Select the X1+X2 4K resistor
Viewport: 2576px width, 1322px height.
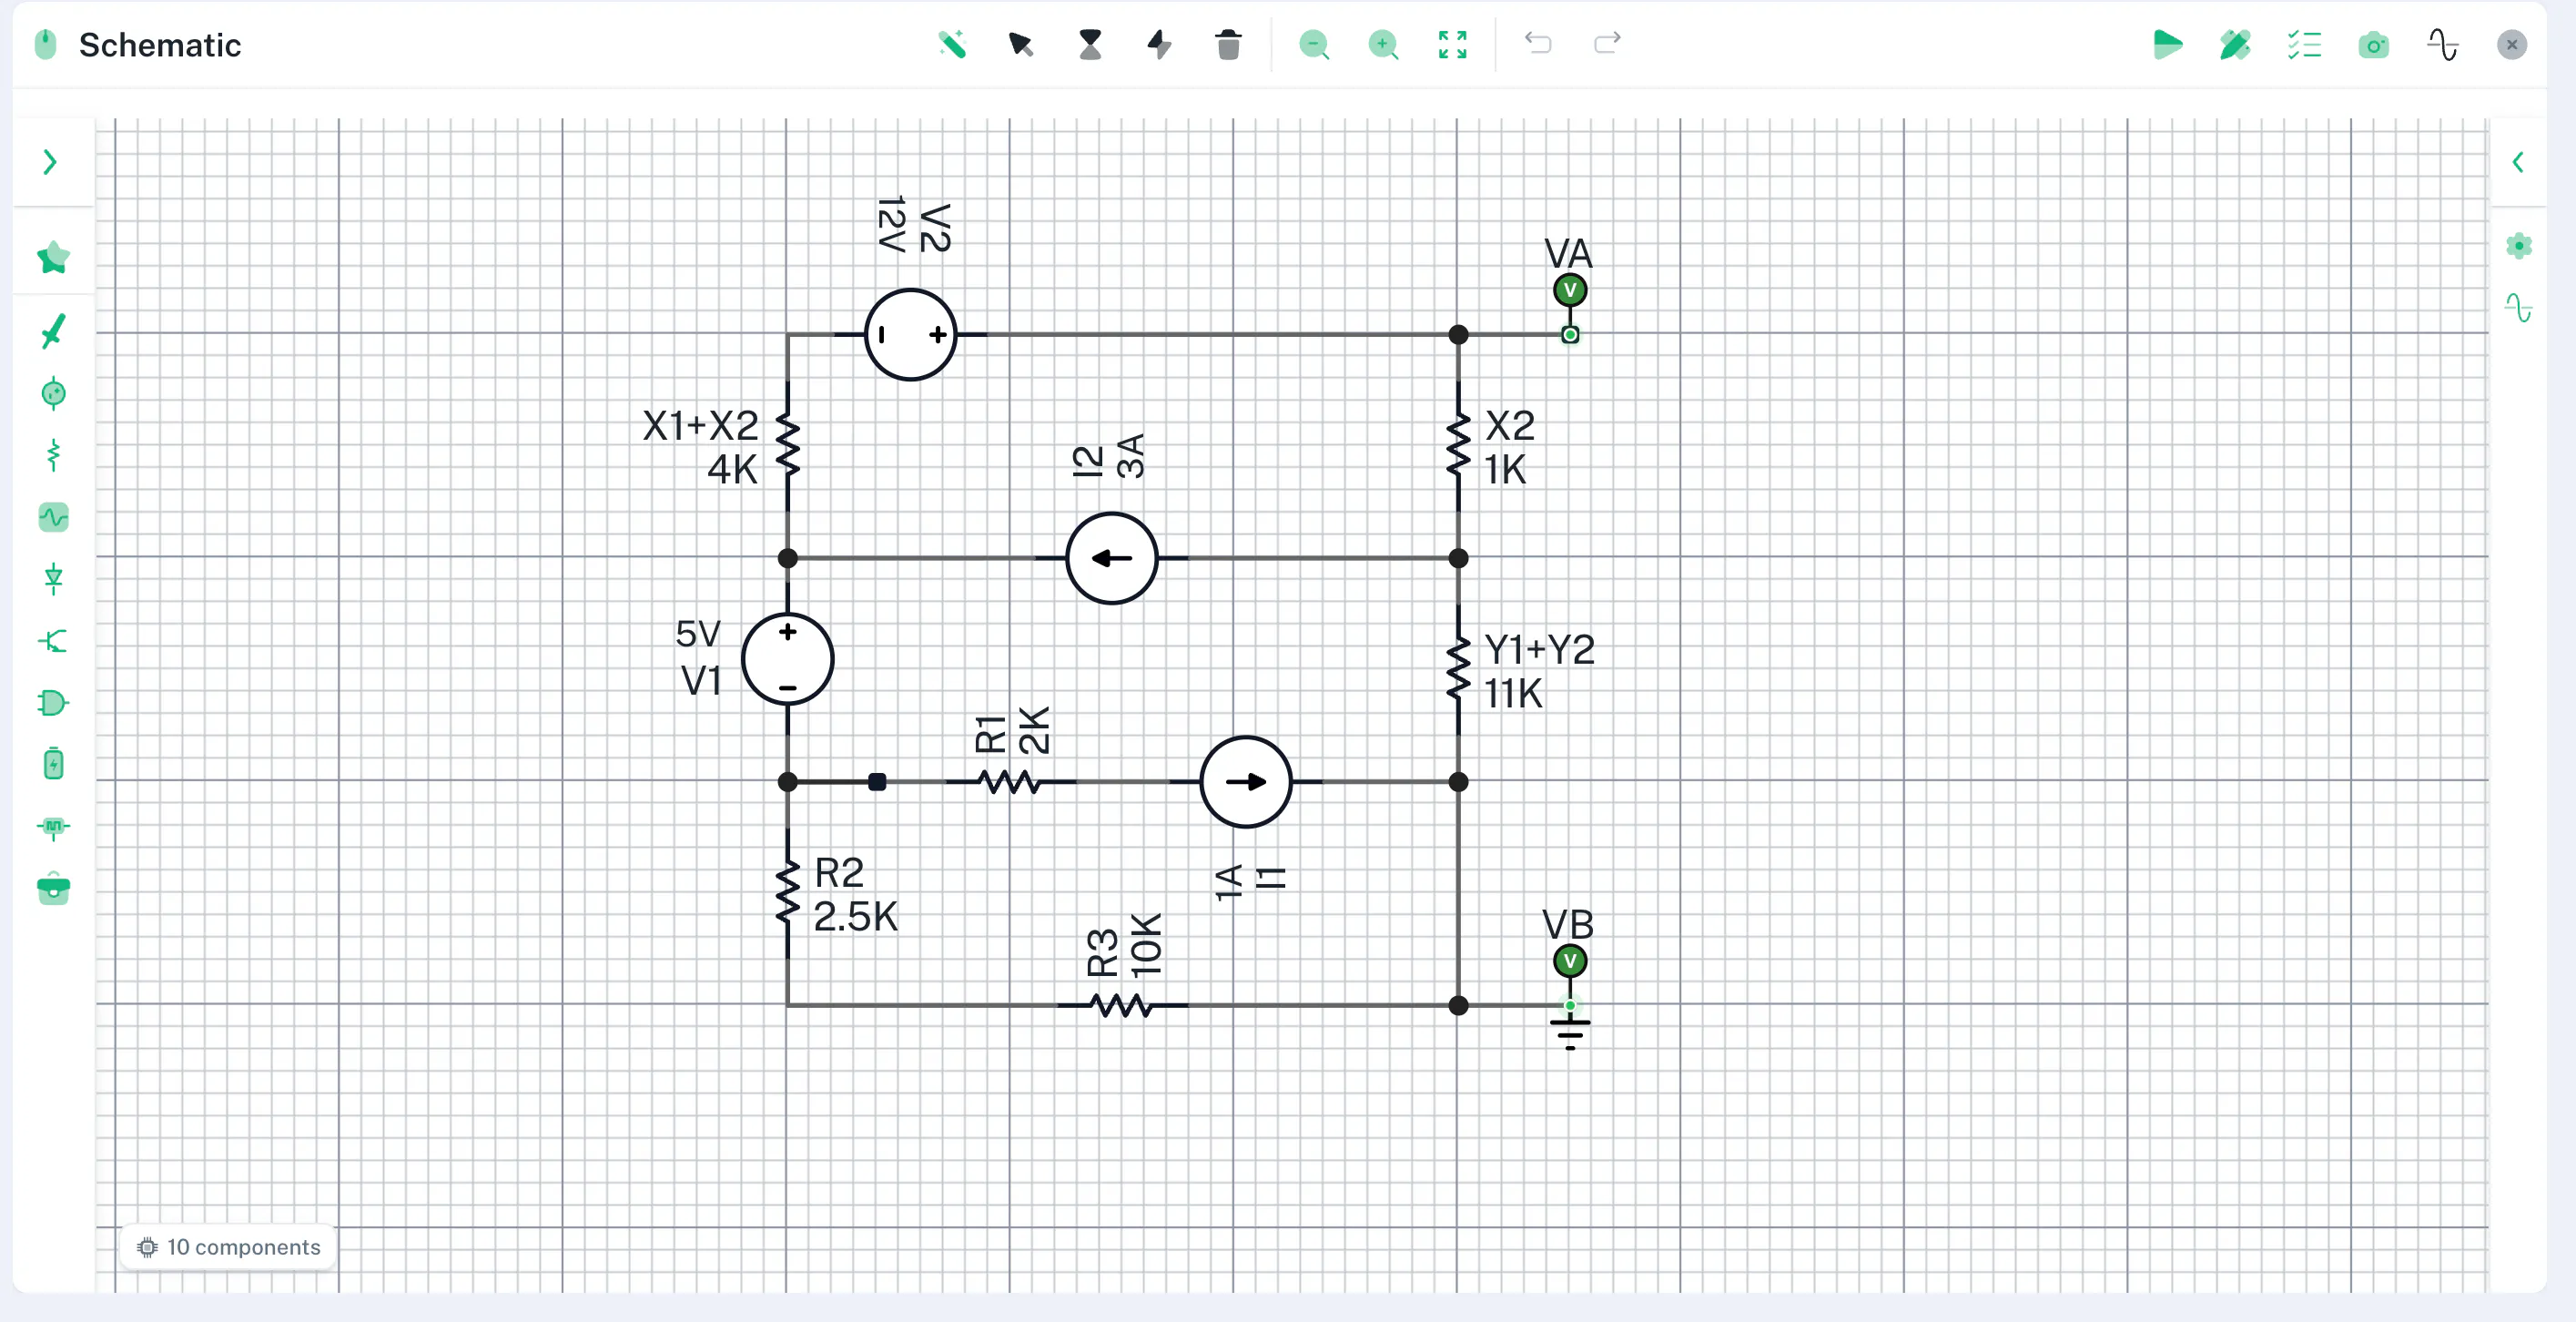[787, 447]
